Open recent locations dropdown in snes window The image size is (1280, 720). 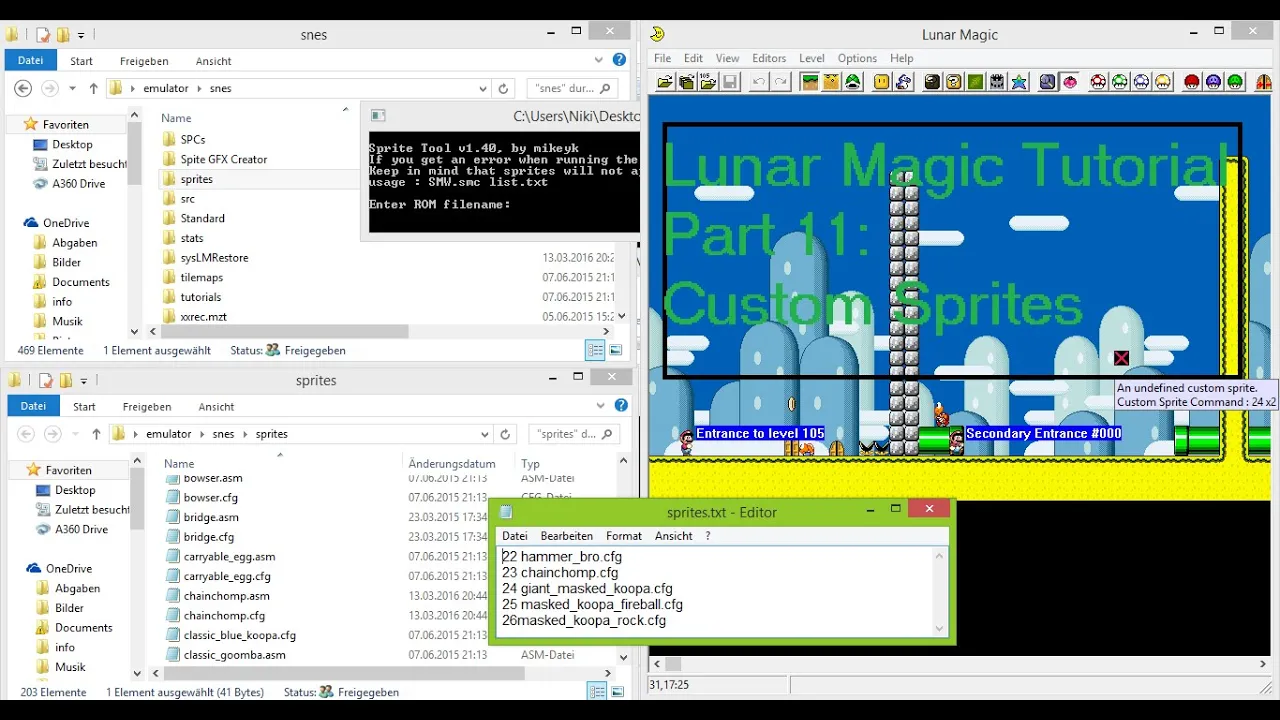73,89
